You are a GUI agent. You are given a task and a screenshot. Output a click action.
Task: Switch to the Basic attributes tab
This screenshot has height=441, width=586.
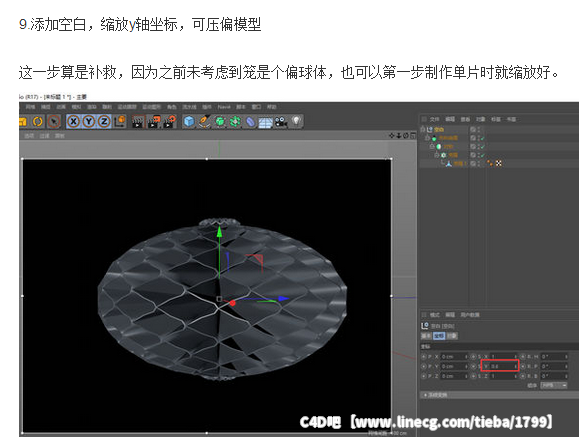(426, 336)
